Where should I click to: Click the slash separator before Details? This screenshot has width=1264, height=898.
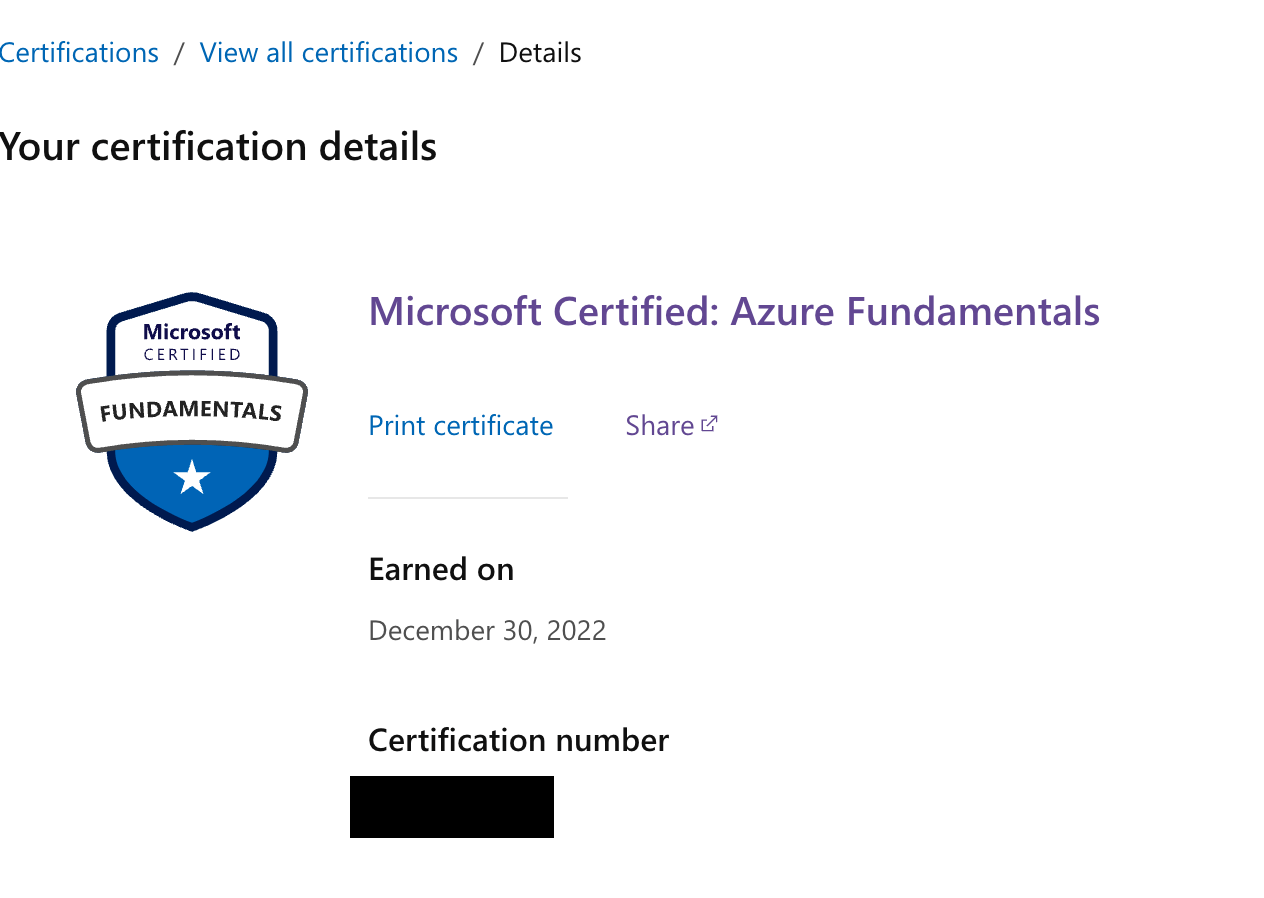[479, 52]
